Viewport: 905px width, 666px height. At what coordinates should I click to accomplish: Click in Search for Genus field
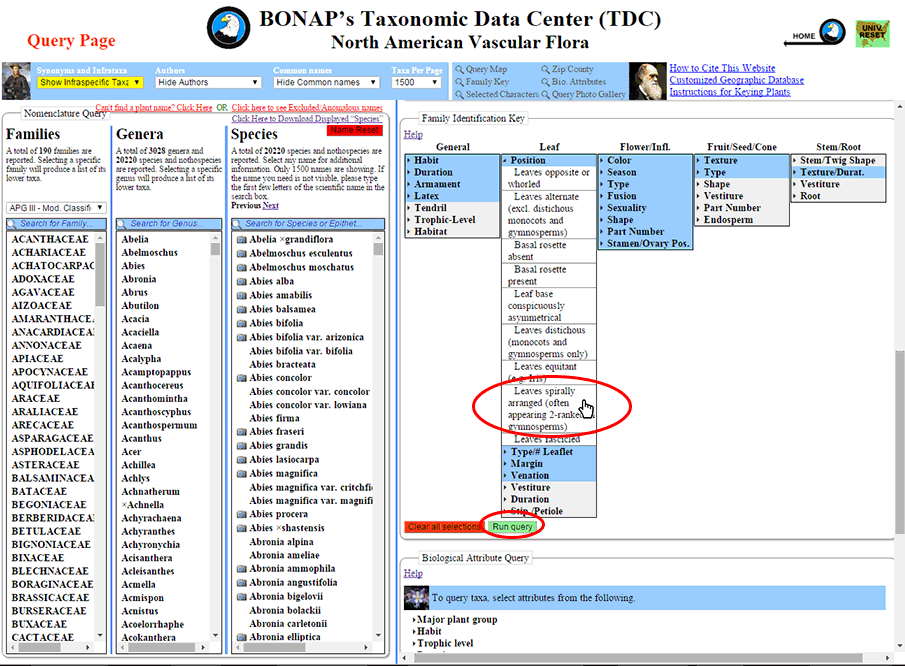[169, 224]
